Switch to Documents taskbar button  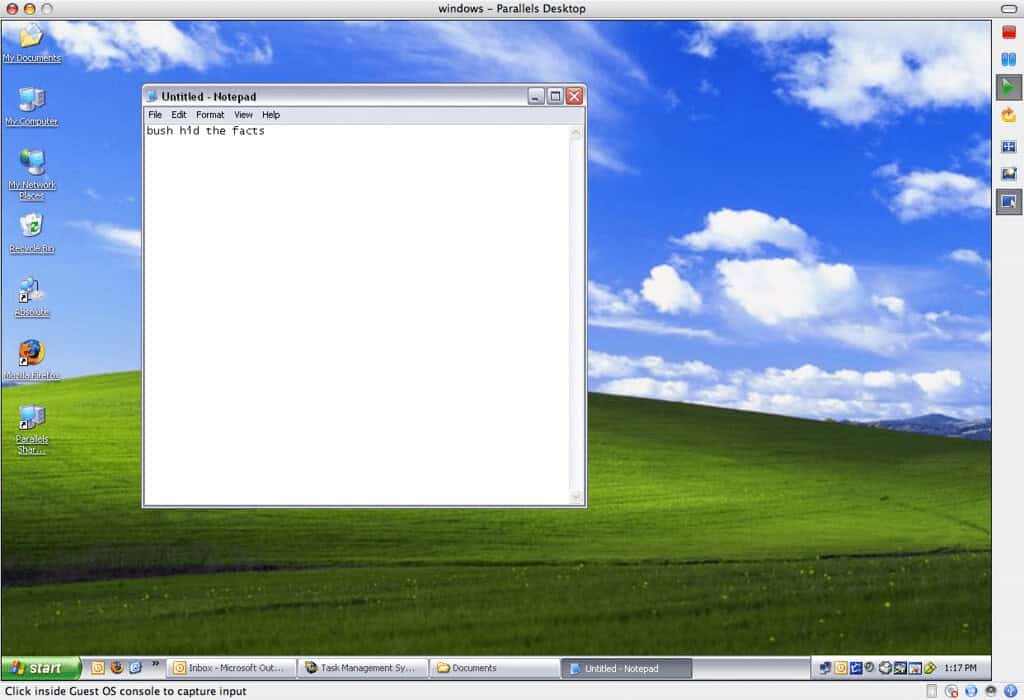[494, 668]
